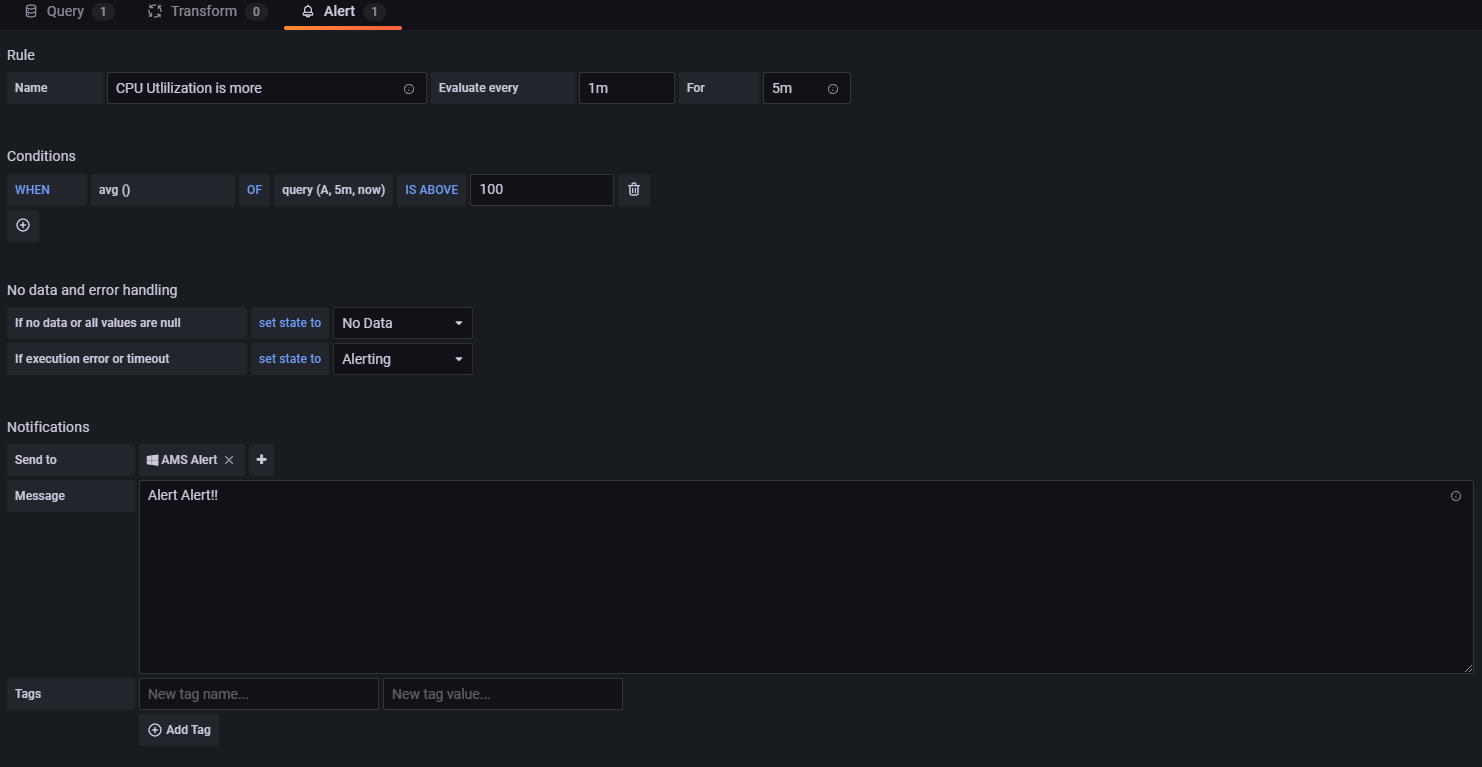
Task: Edit the Evaluate every 1m field
Action: coord(626,88)
